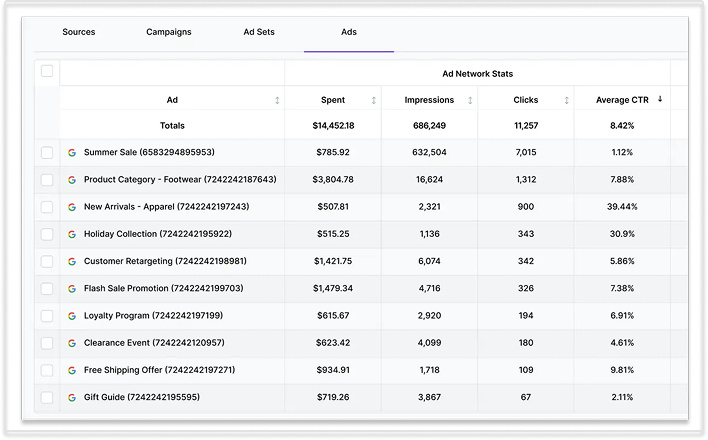
Task: Open ad Loyalty Program (7242242197199)
Action: (153, 315)
